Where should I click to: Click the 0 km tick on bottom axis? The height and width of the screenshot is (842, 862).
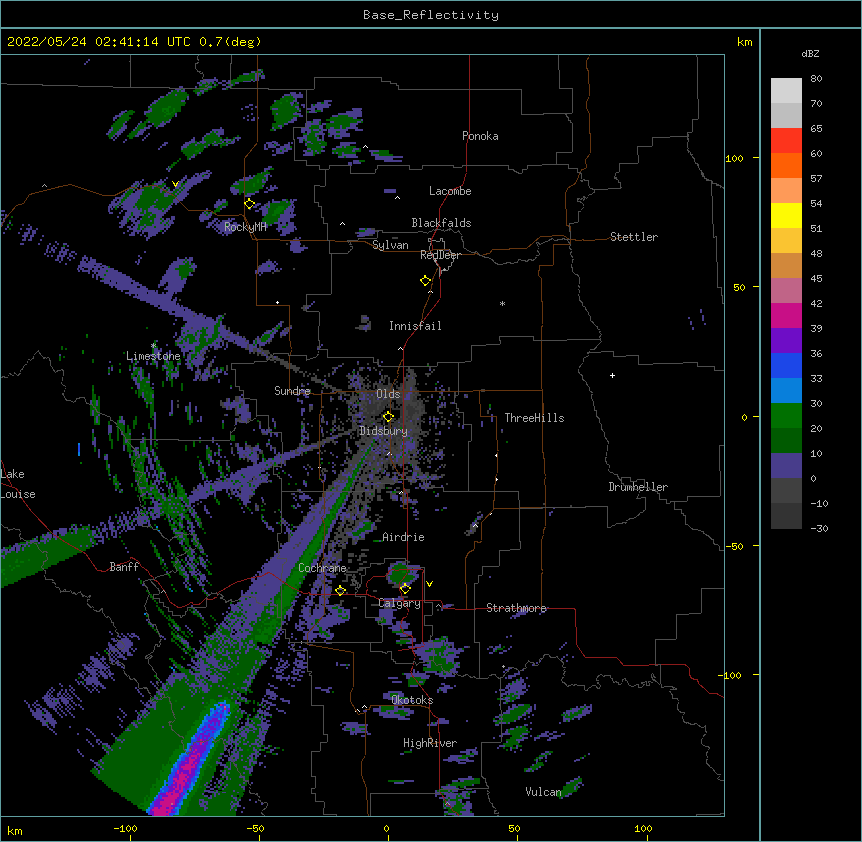click(386, 828)
